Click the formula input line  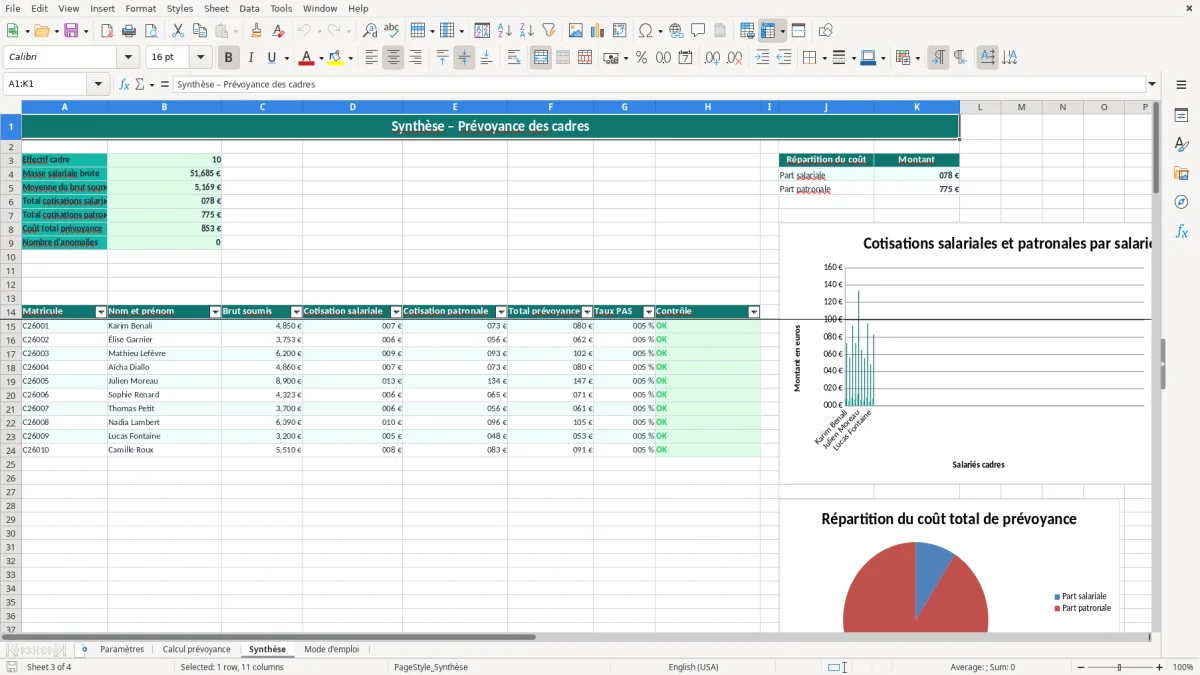click(x=659, y=84)
